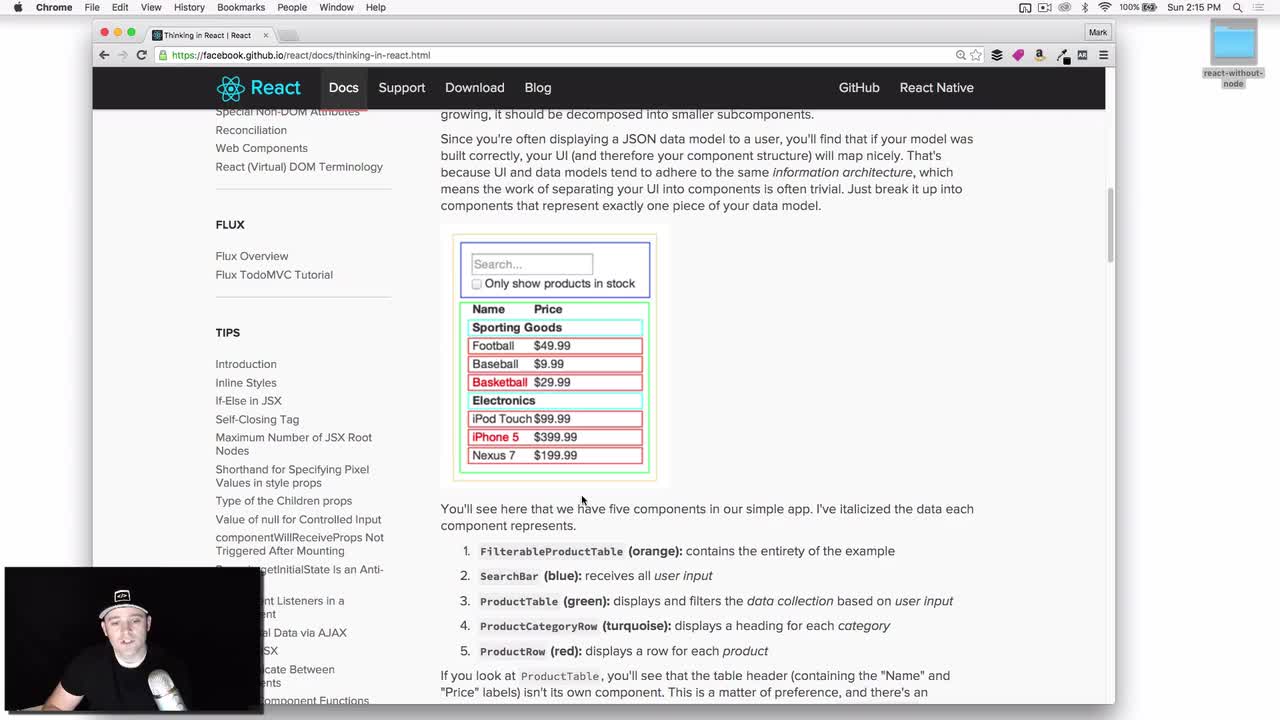Viewport: 1280px width, 720px height.
Task: Open the Buffer stacked-layers extension
Action: point(997,55)
